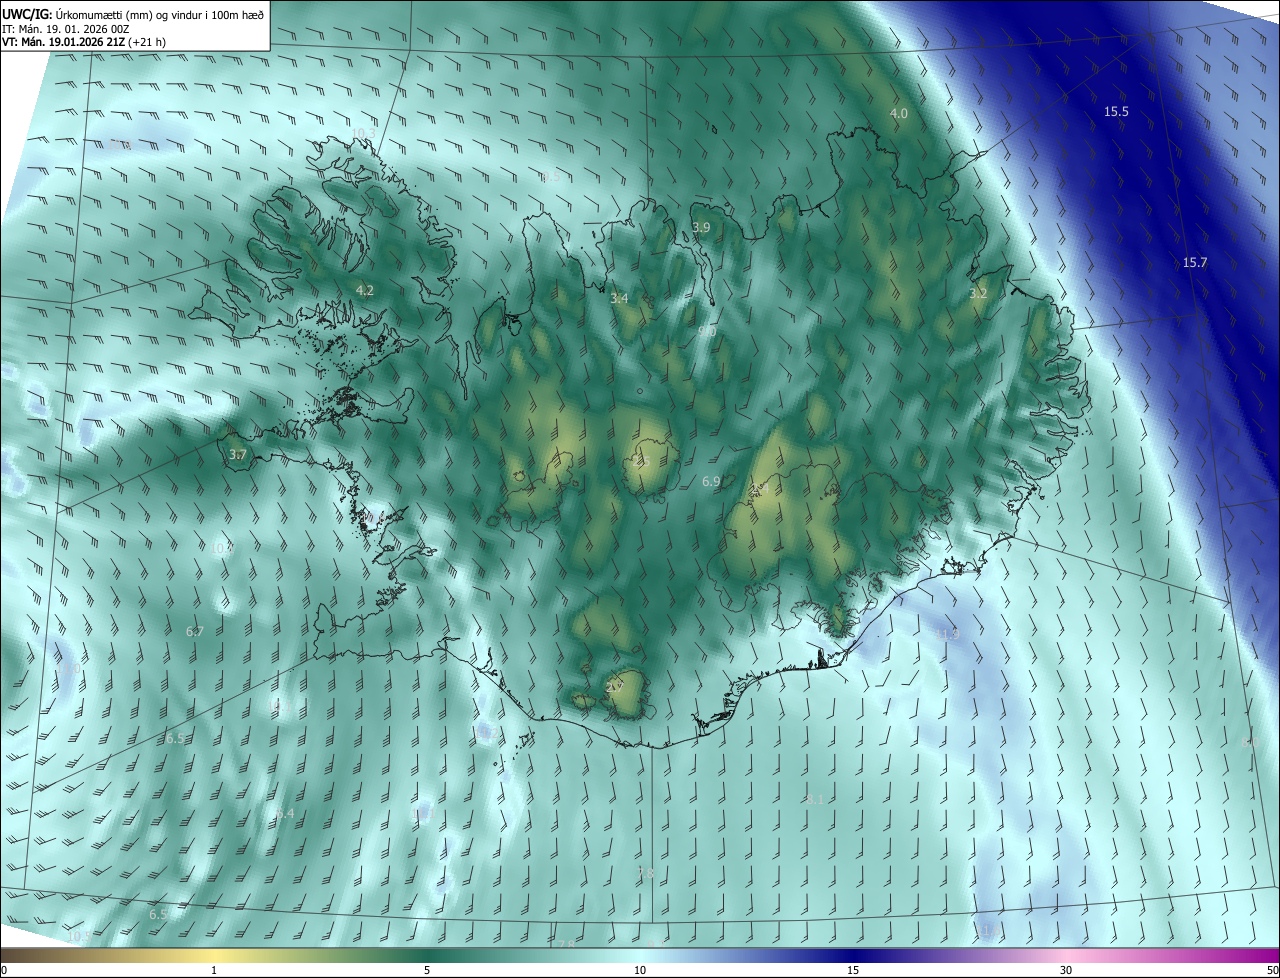Select the initial time line 'IT: Mán. 19. 01. 2026 00Z'
1280x978 pixels.
(68, 28)
